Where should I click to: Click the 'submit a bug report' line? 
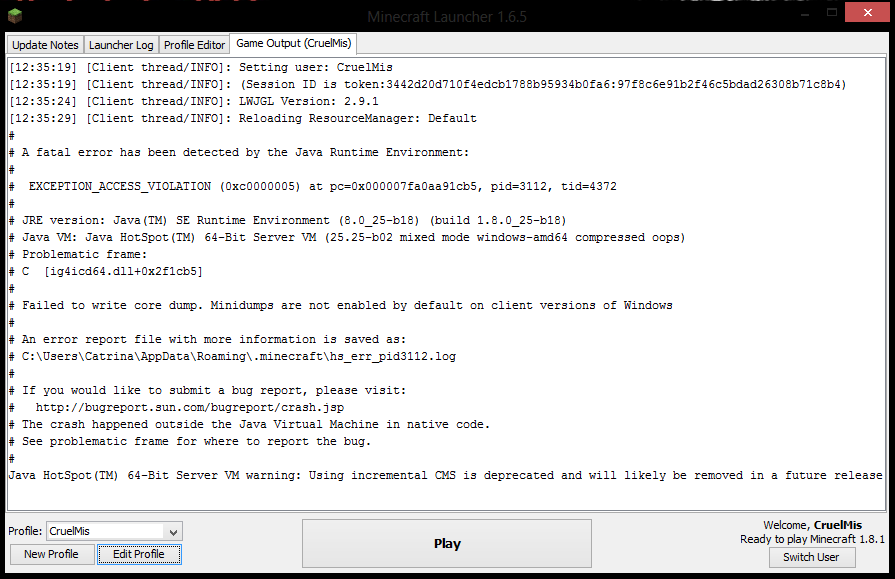(208, 391)
